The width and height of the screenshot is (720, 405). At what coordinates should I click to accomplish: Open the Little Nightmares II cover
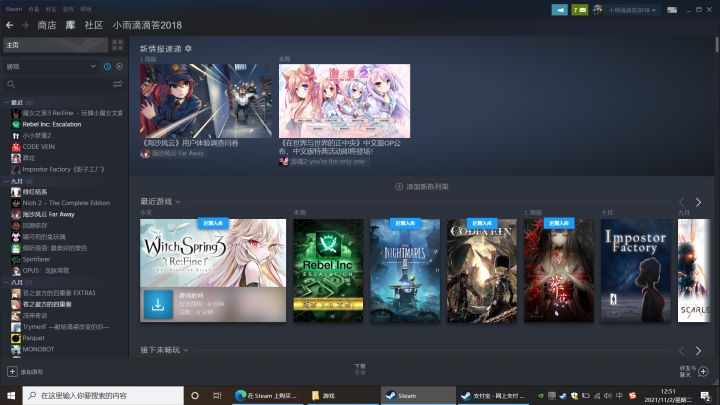click(405, 270)
